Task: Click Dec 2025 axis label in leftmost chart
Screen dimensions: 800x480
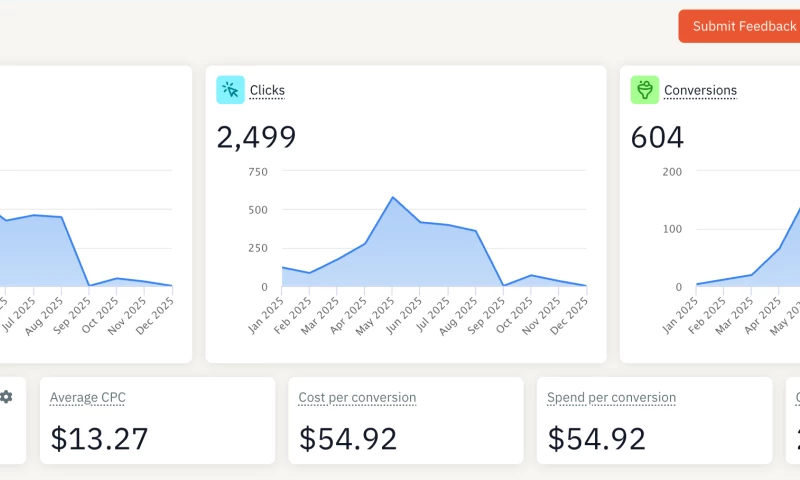Action: click(x=155, y=316)
